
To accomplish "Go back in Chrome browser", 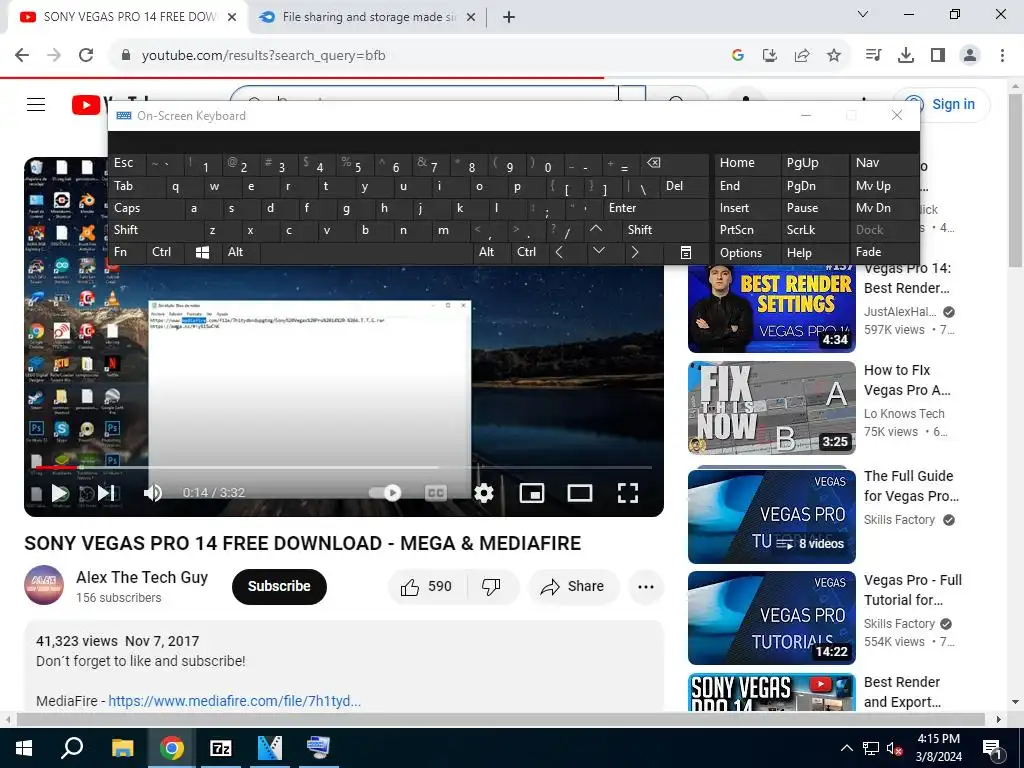I will (x=22, y=55).
